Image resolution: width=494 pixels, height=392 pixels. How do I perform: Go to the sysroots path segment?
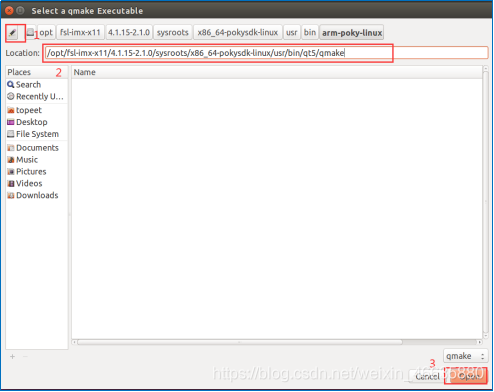(173, 33)
